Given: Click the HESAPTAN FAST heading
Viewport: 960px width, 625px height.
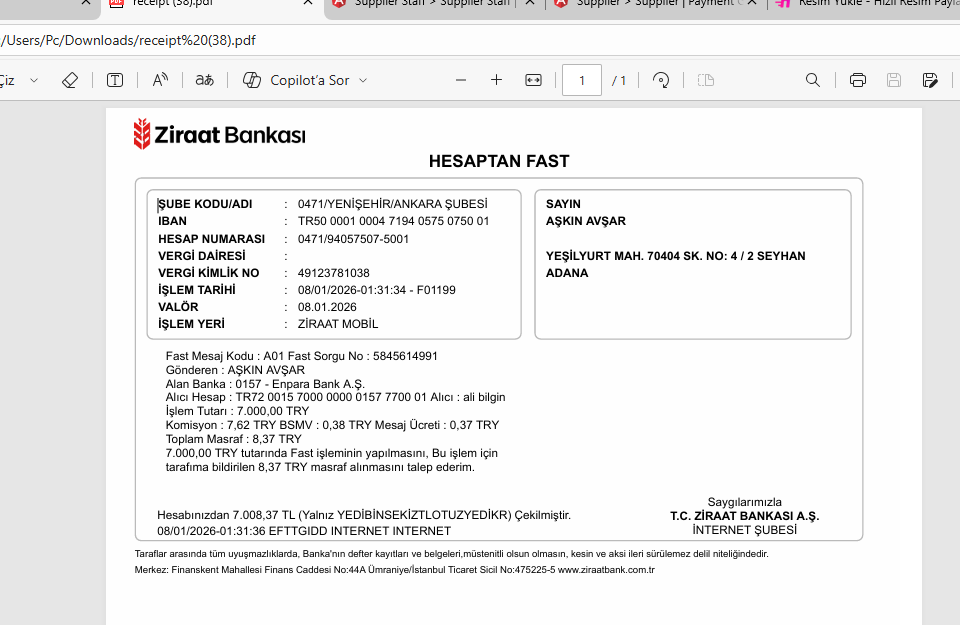Looking at the screenshot, I should point(499,161).
